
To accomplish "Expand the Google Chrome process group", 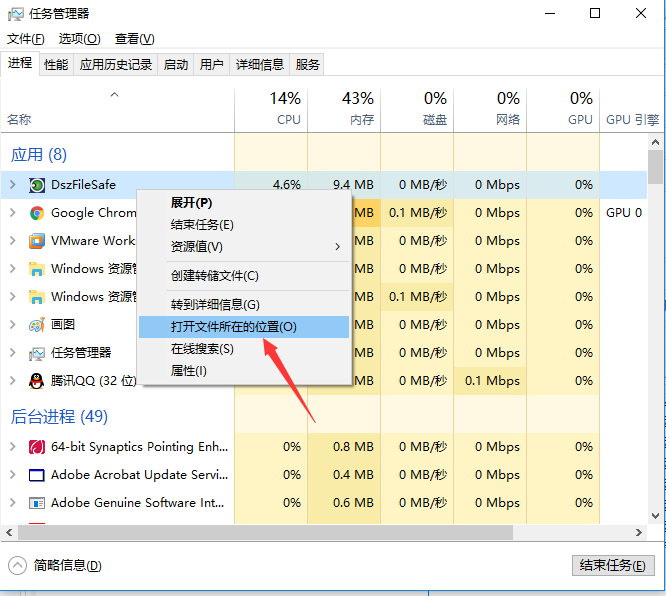I will (12, 213).
